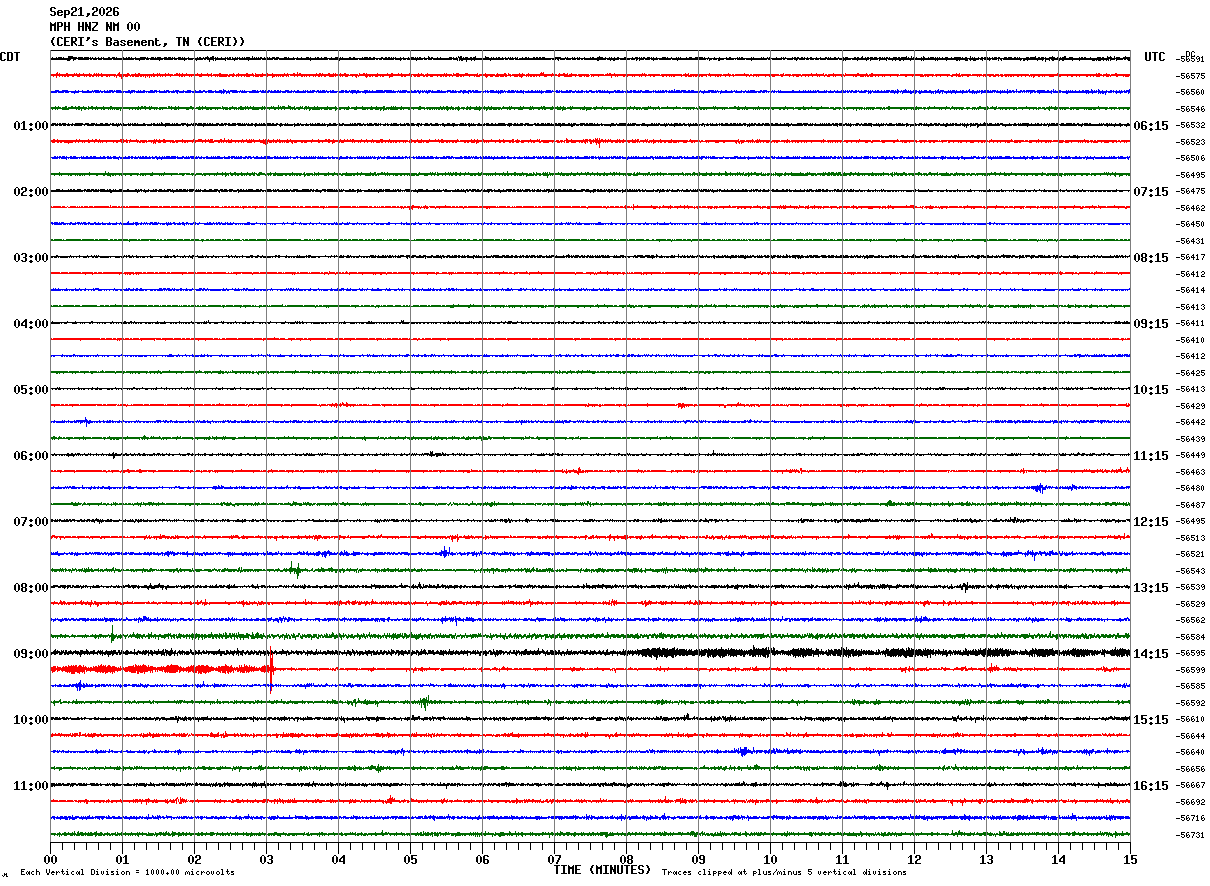Click the vertical division microvolts scale note
The height and width of the screenshot is (886, 1210).
click(x=127, y=872)
